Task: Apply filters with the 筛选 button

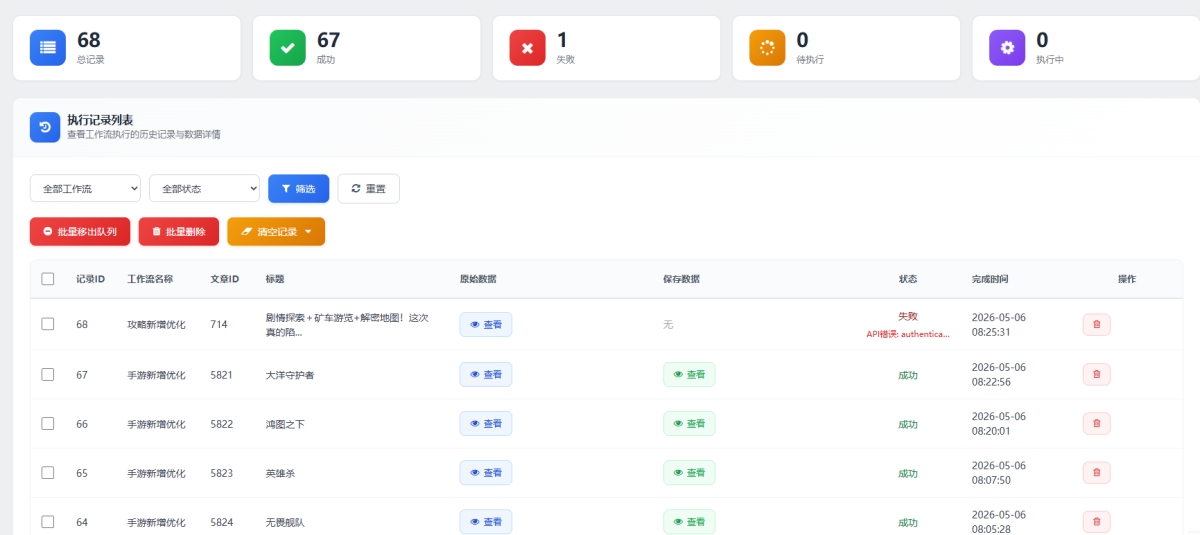Action: point(298,188)
